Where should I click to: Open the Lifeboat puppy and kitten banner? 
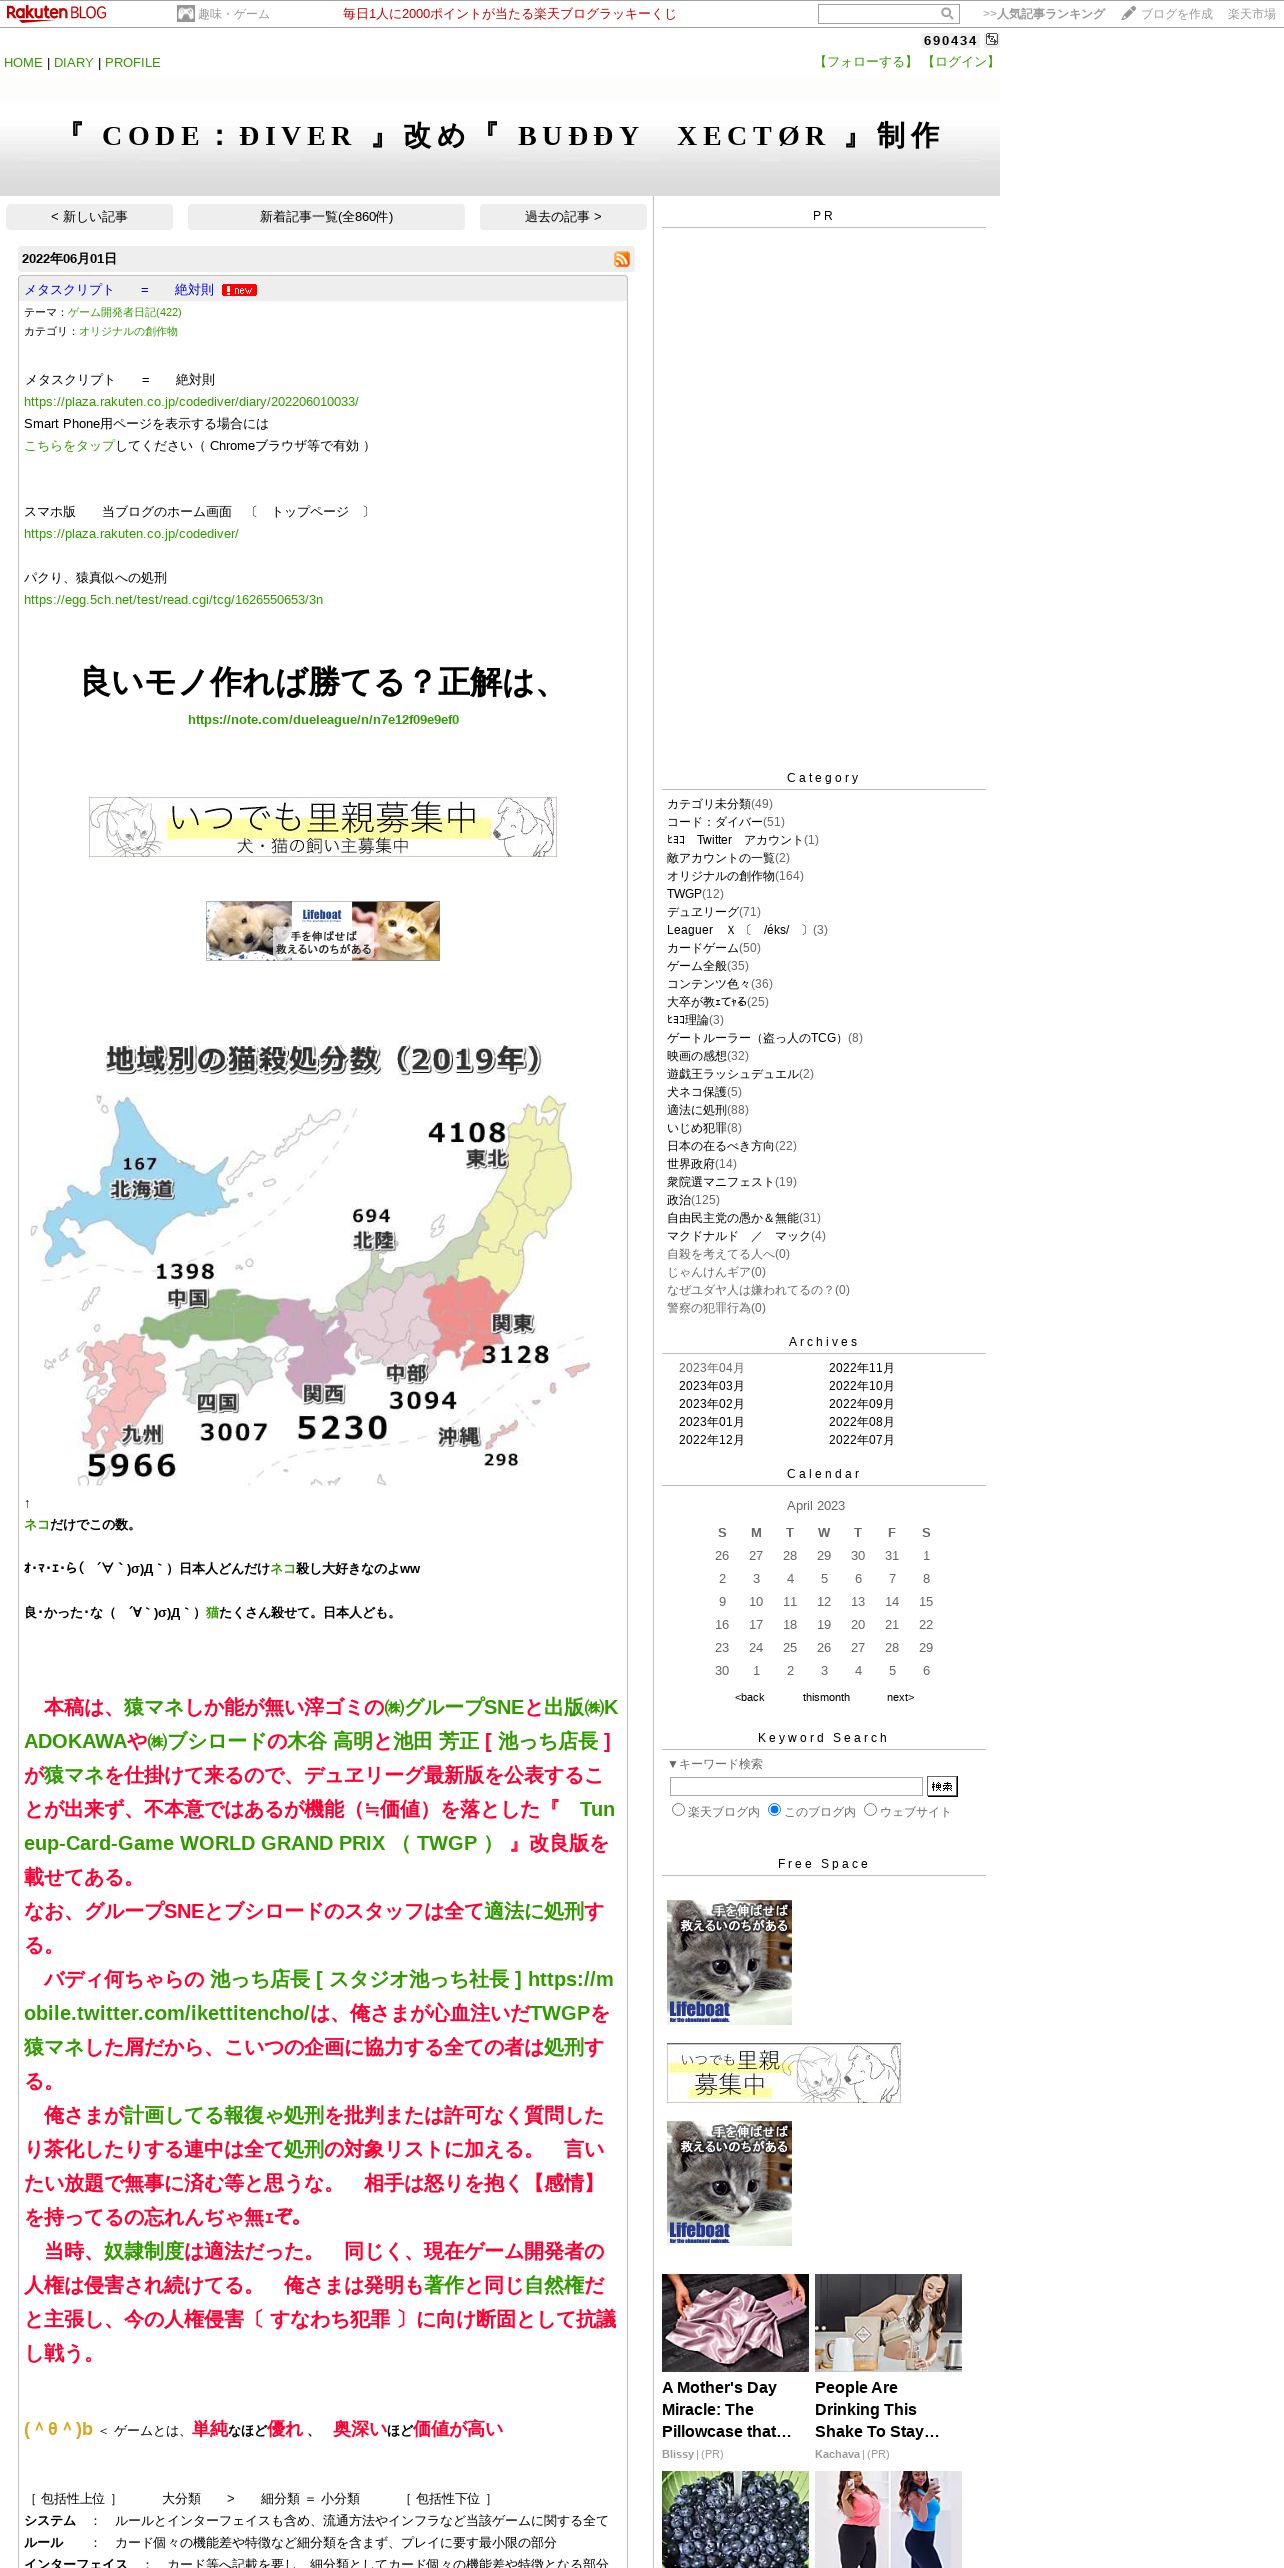(323, 931)
